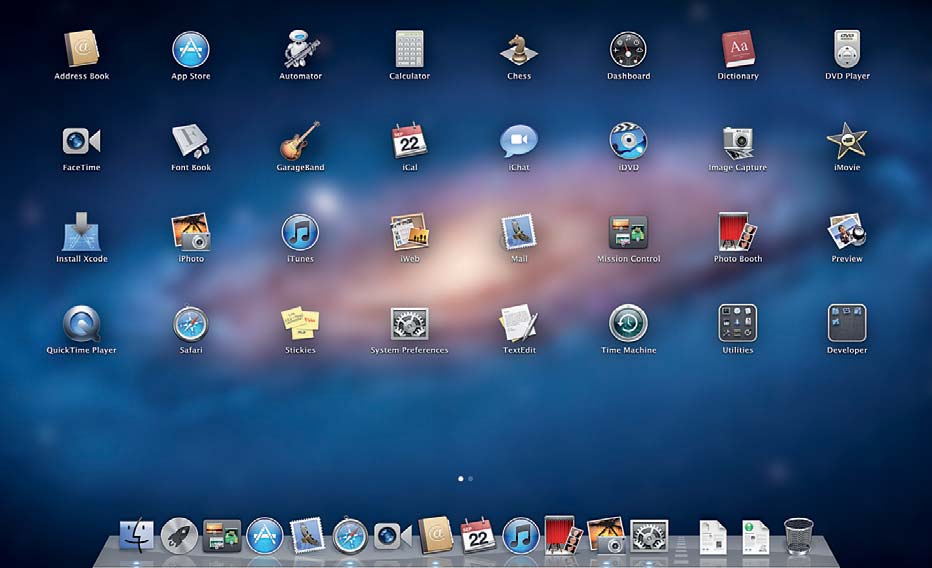Open Address Book from Launchpad grid
This screenshot has width=932, height=568.
[82, 48]
